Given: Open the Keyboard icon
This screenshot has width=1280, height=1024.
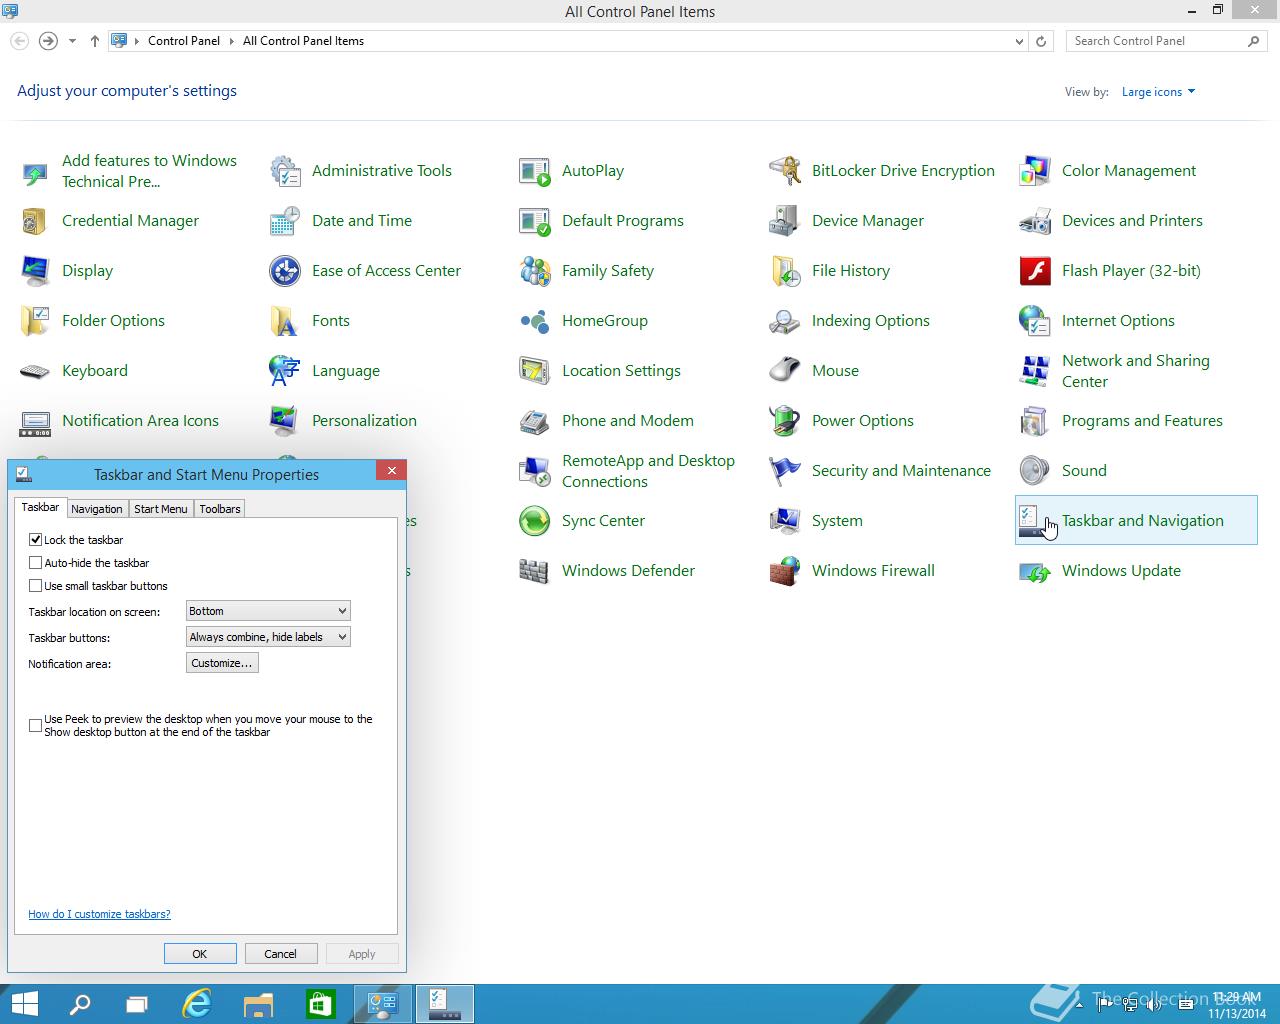Looking at the screenshot, I should coord(35,371).
